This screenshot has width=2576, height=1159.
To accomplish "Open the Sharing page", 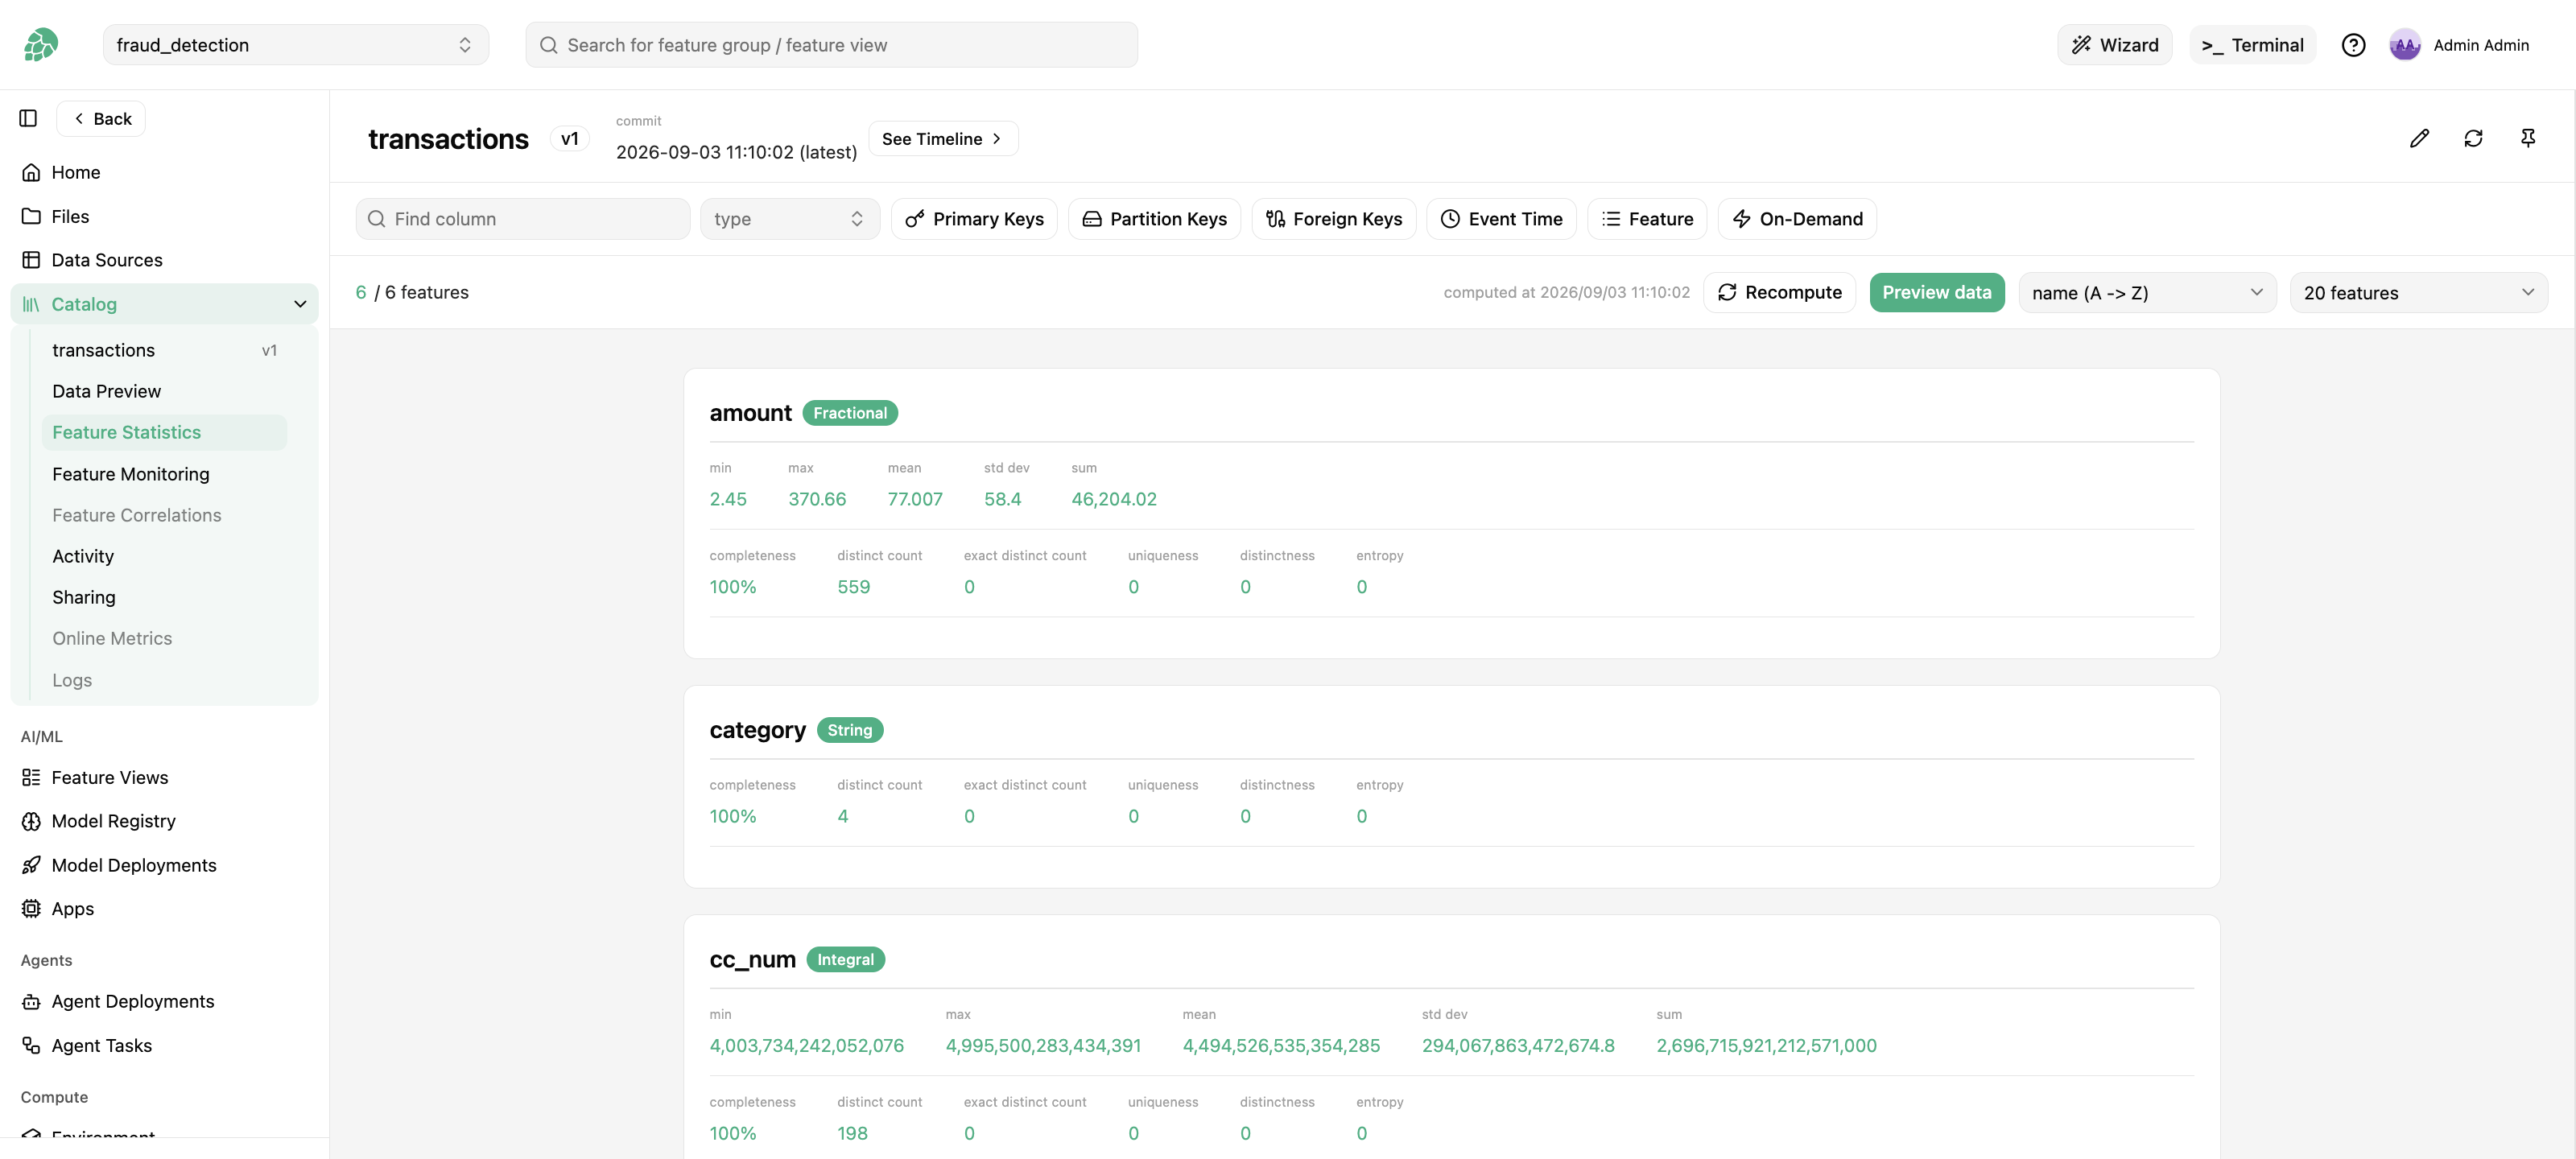I will [x=165, y=597].
